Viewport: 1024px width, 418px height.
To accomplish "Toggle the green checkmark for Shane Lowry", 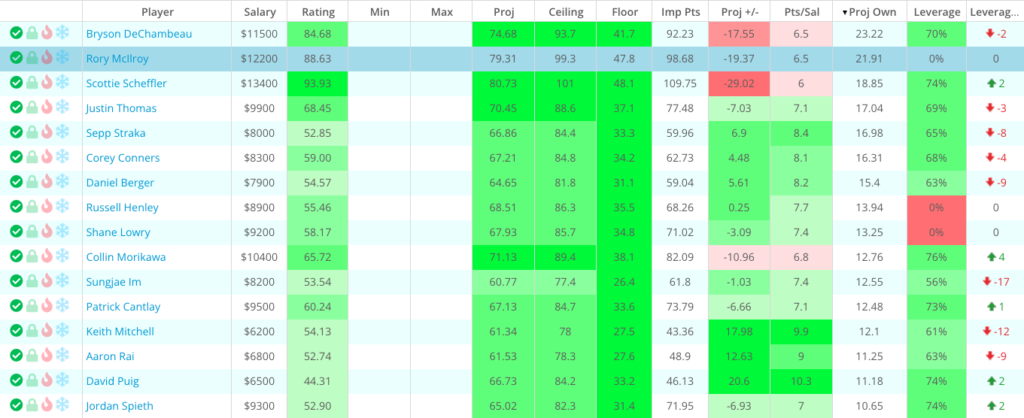I will (x=16, y=232).
